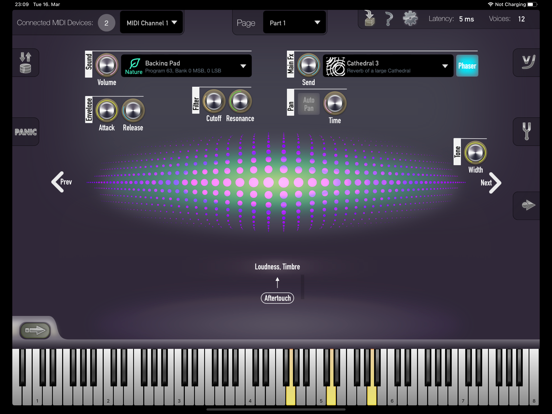Click the Send knob
552x414 pixels.
coord(308,65)
